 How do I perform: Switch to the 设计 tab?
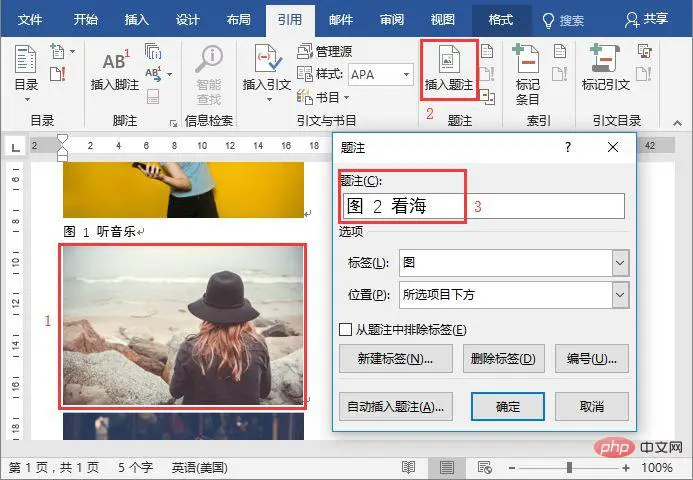188,19
